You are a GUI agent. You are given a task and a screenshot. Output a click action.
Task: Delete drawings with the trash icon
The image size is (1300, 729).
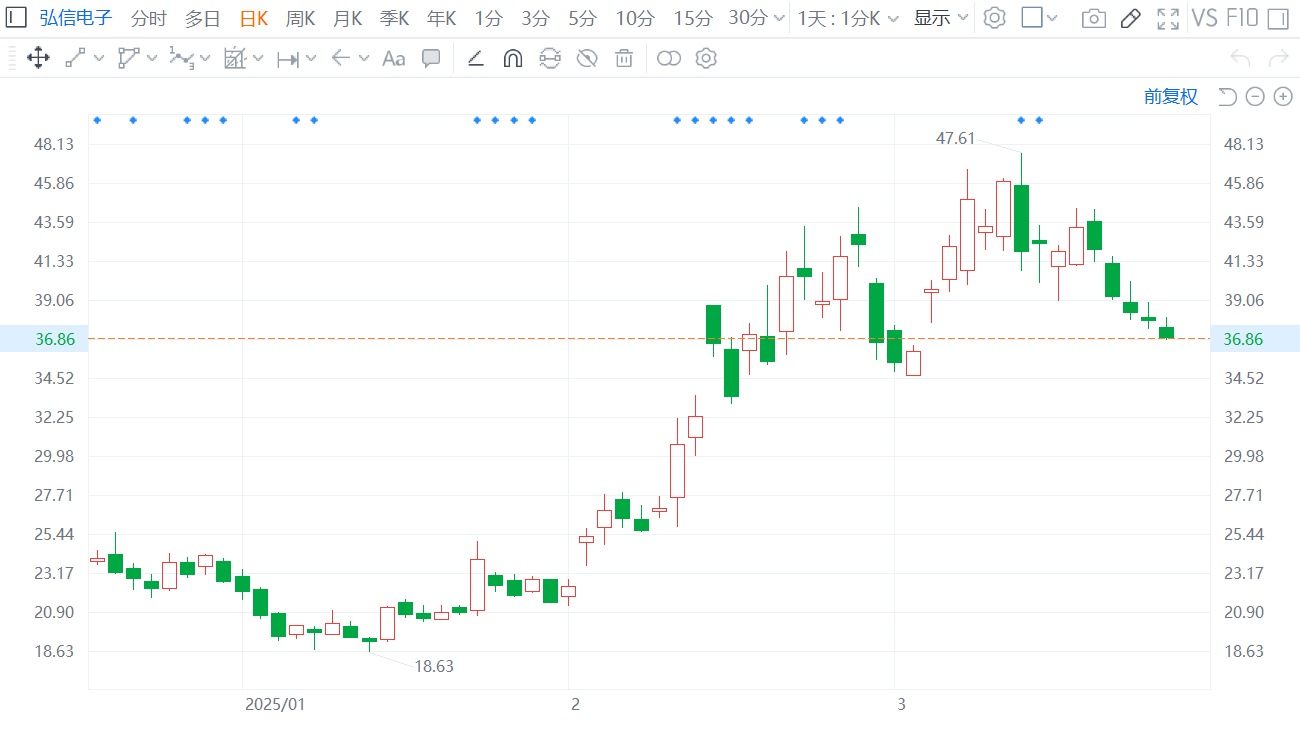point(624,58)
